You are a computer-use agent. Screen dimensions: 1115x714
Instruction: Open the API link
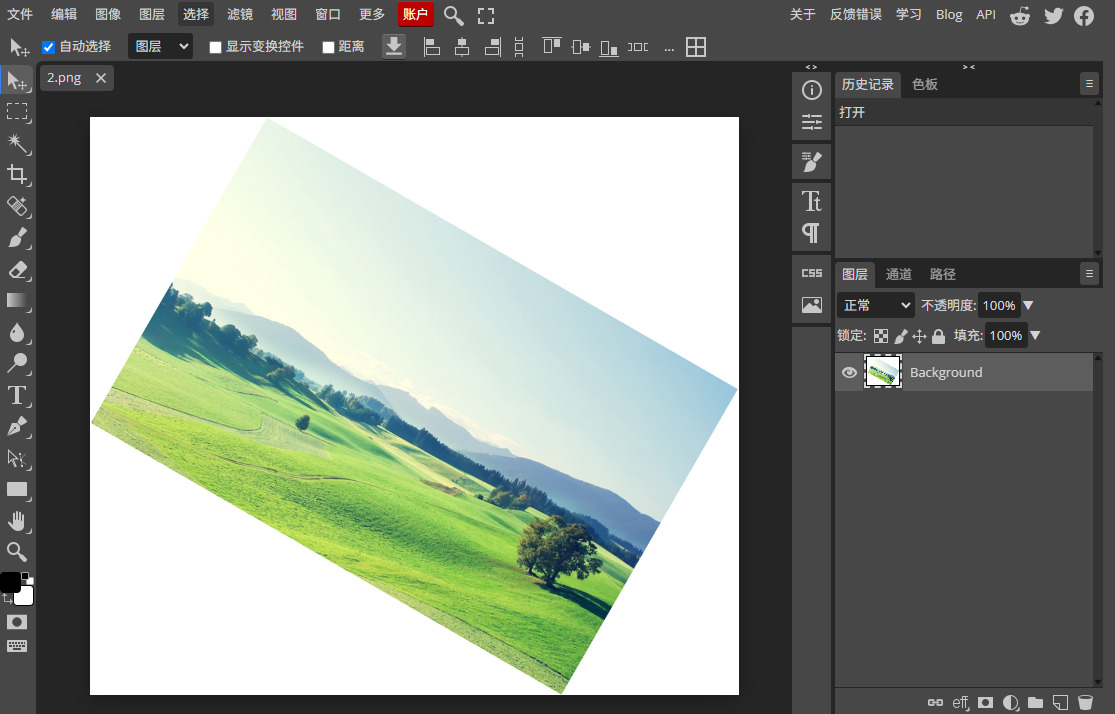pos(986,14)
